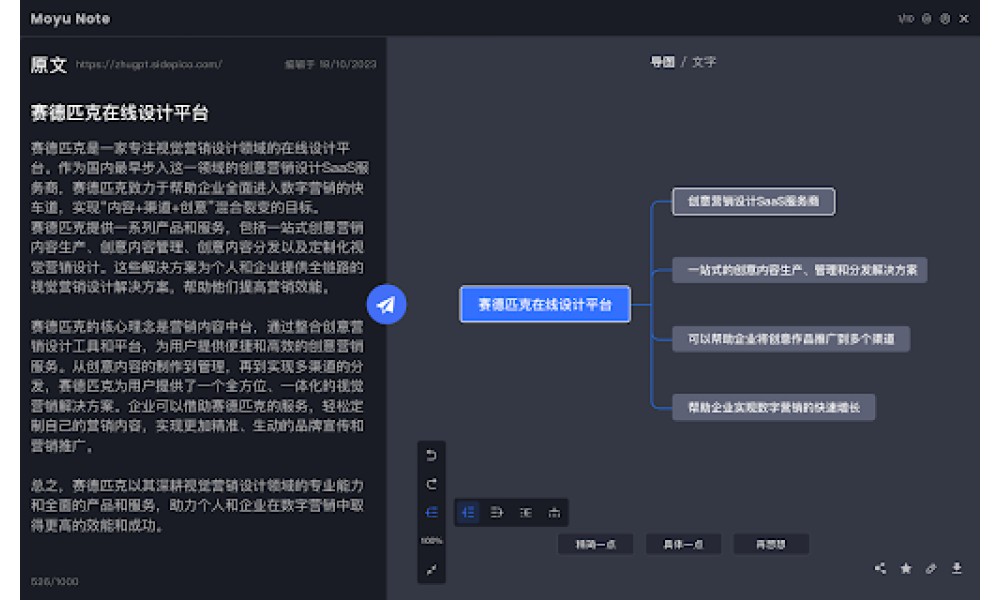Image resolution: width=1000 pixels, height=600 pixels.
Task: Open the layout picker in the vertical toolbar
Action: (432, 512)
